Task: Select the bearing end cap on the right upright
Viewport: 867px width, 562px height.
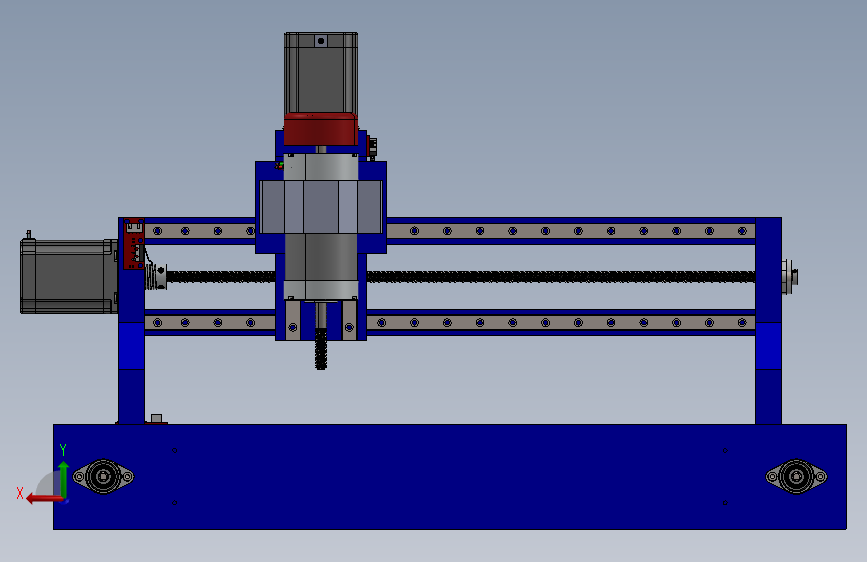Action: [x=789, y=277]
